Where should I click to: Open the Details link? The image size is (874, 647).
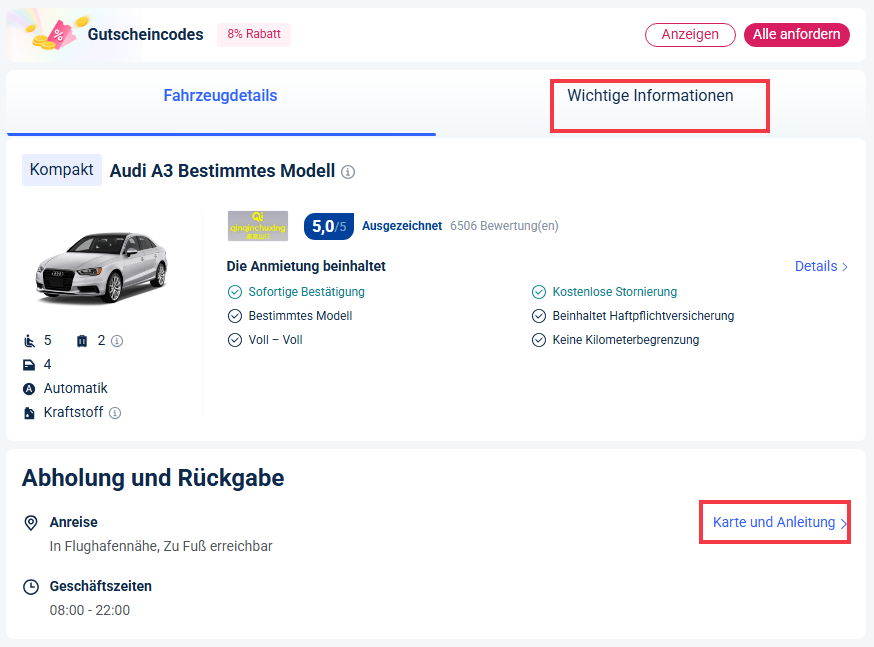(x=821, y=266)
